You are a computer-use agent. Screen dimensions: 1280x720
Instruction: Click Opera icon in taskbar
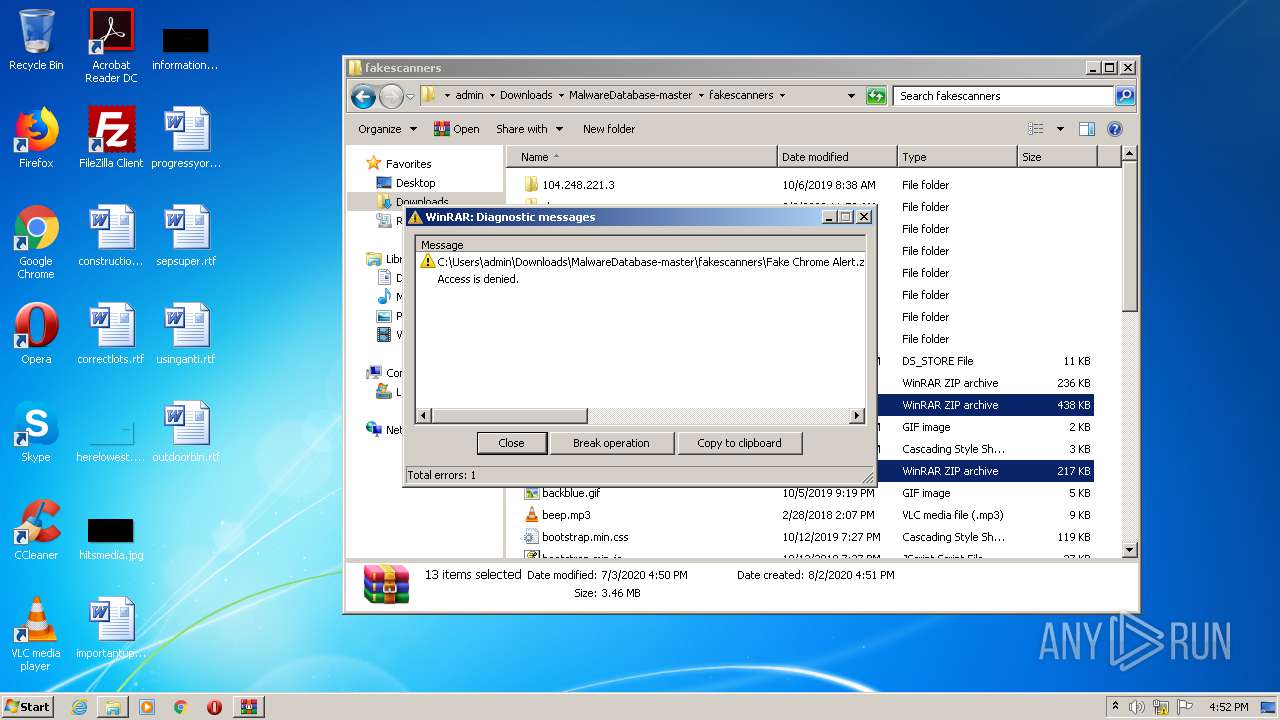coord(214,707)
